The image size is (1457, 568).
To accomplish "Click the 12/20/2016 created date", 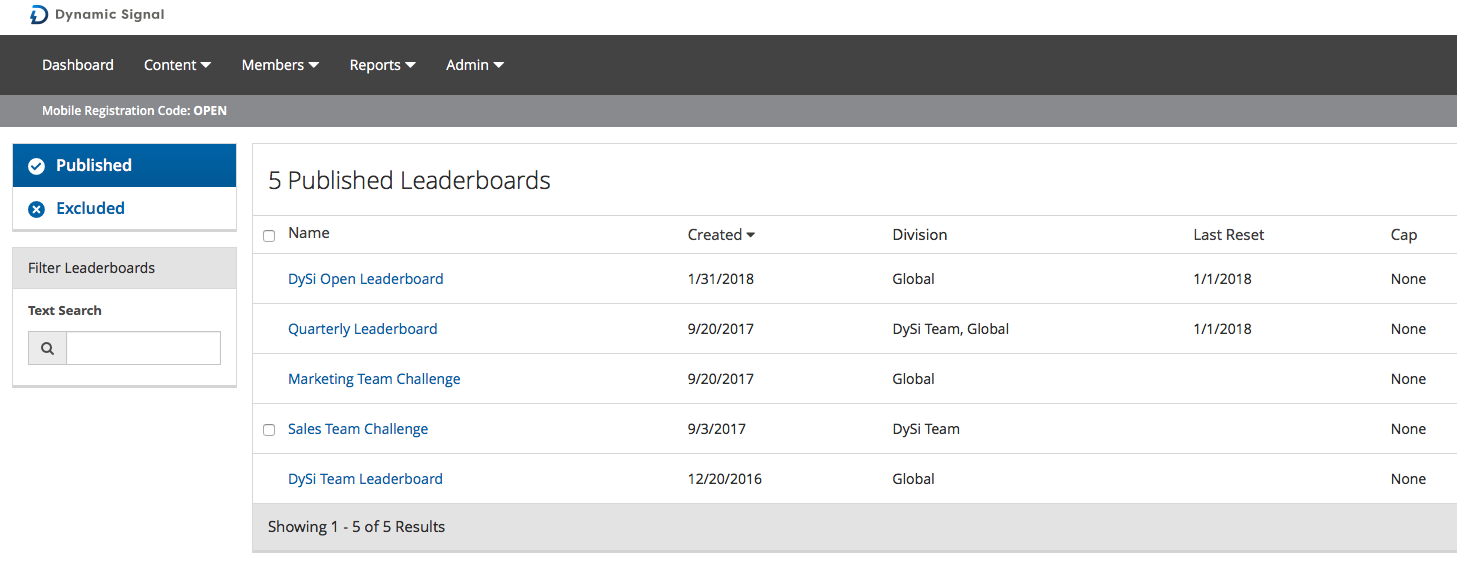I will (725, 479).
